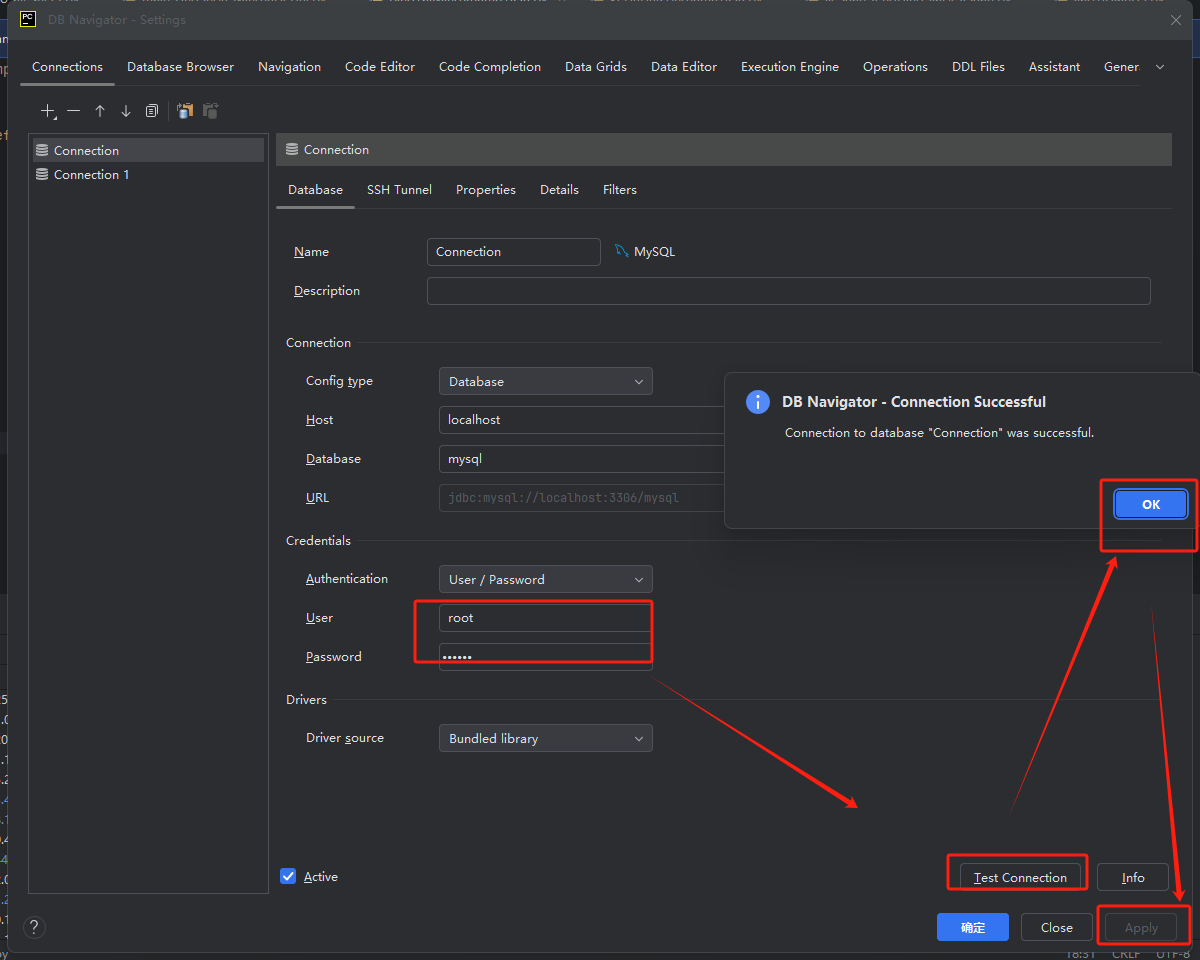Screen dimensions: 1200x960
Task: Focus the User field showing root
Action: click(545, 618)
